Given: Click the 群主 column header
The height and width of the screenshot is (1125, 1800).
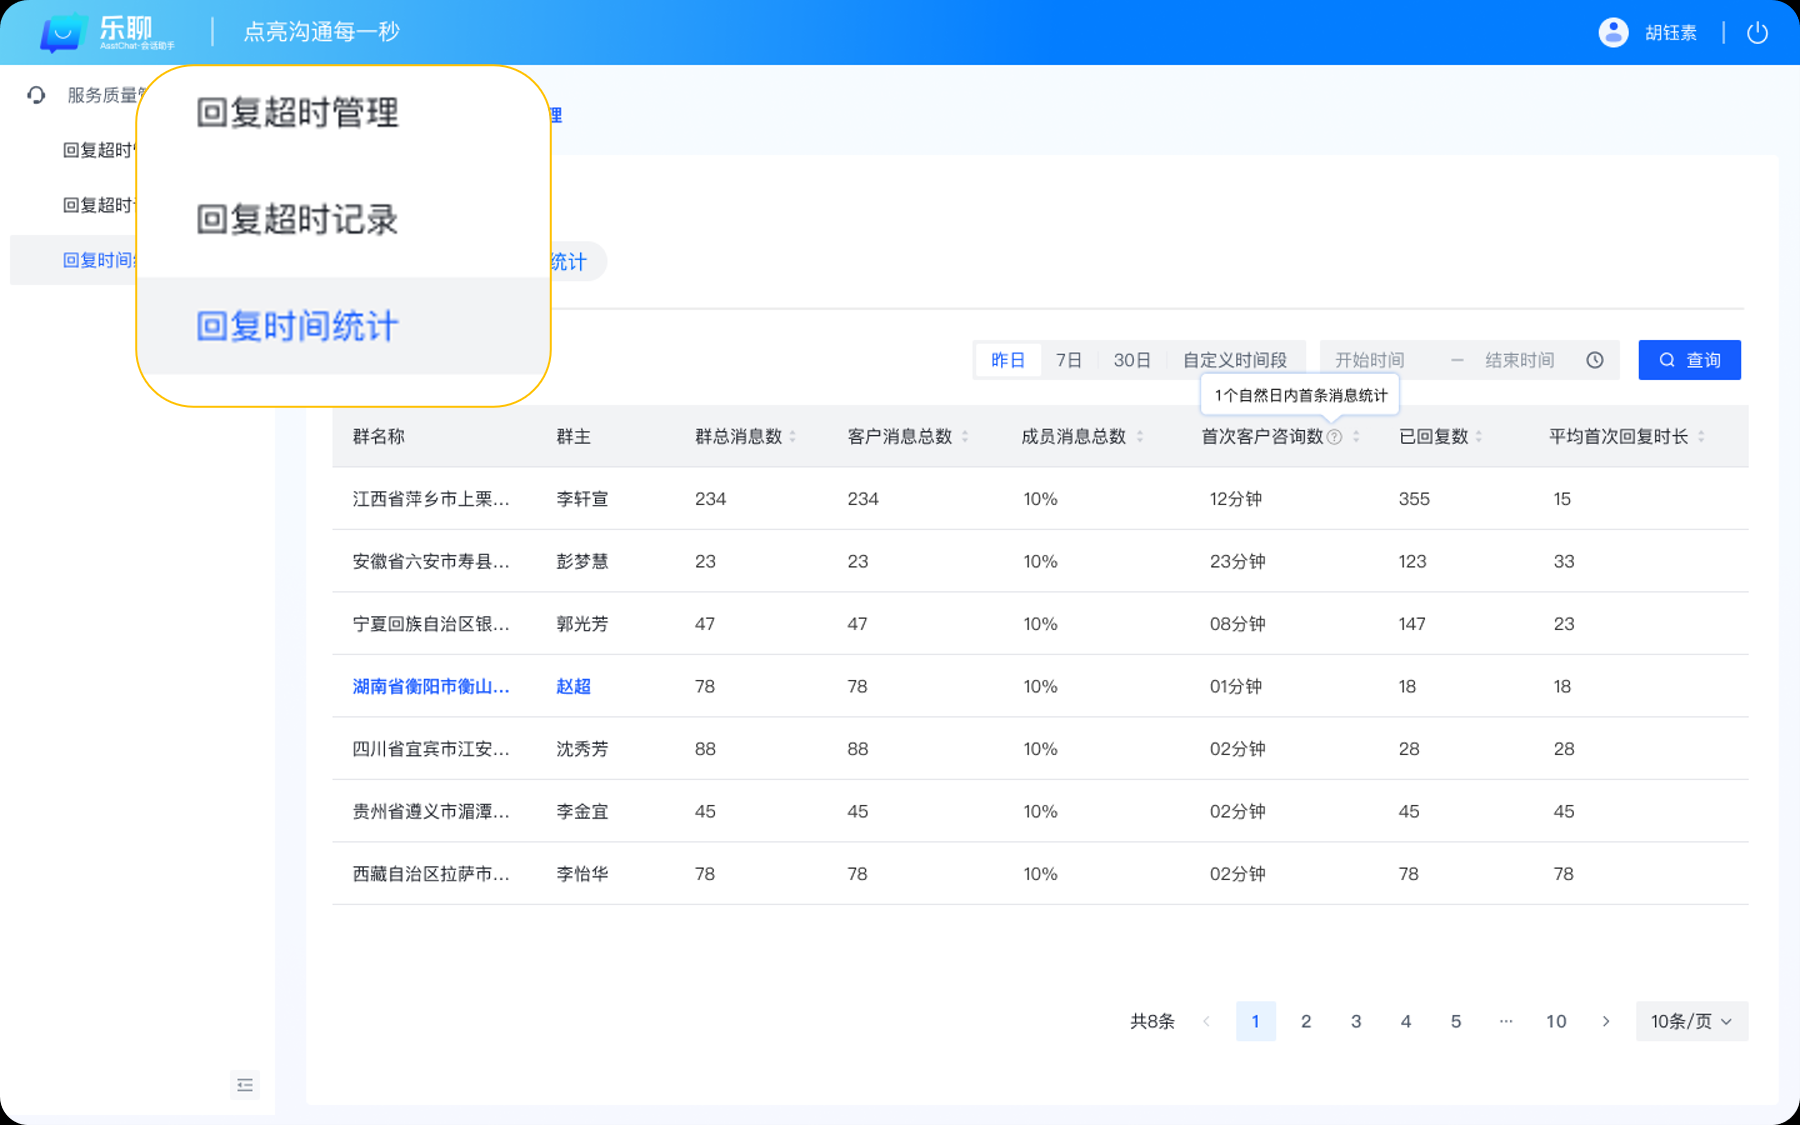Looking at the screenshot, I should pos(573,437).
